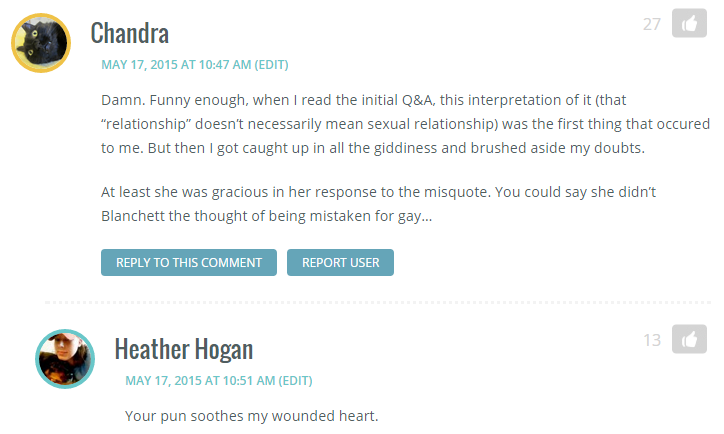
Task: Click the Report User button
Action: (x=340, y=263)
